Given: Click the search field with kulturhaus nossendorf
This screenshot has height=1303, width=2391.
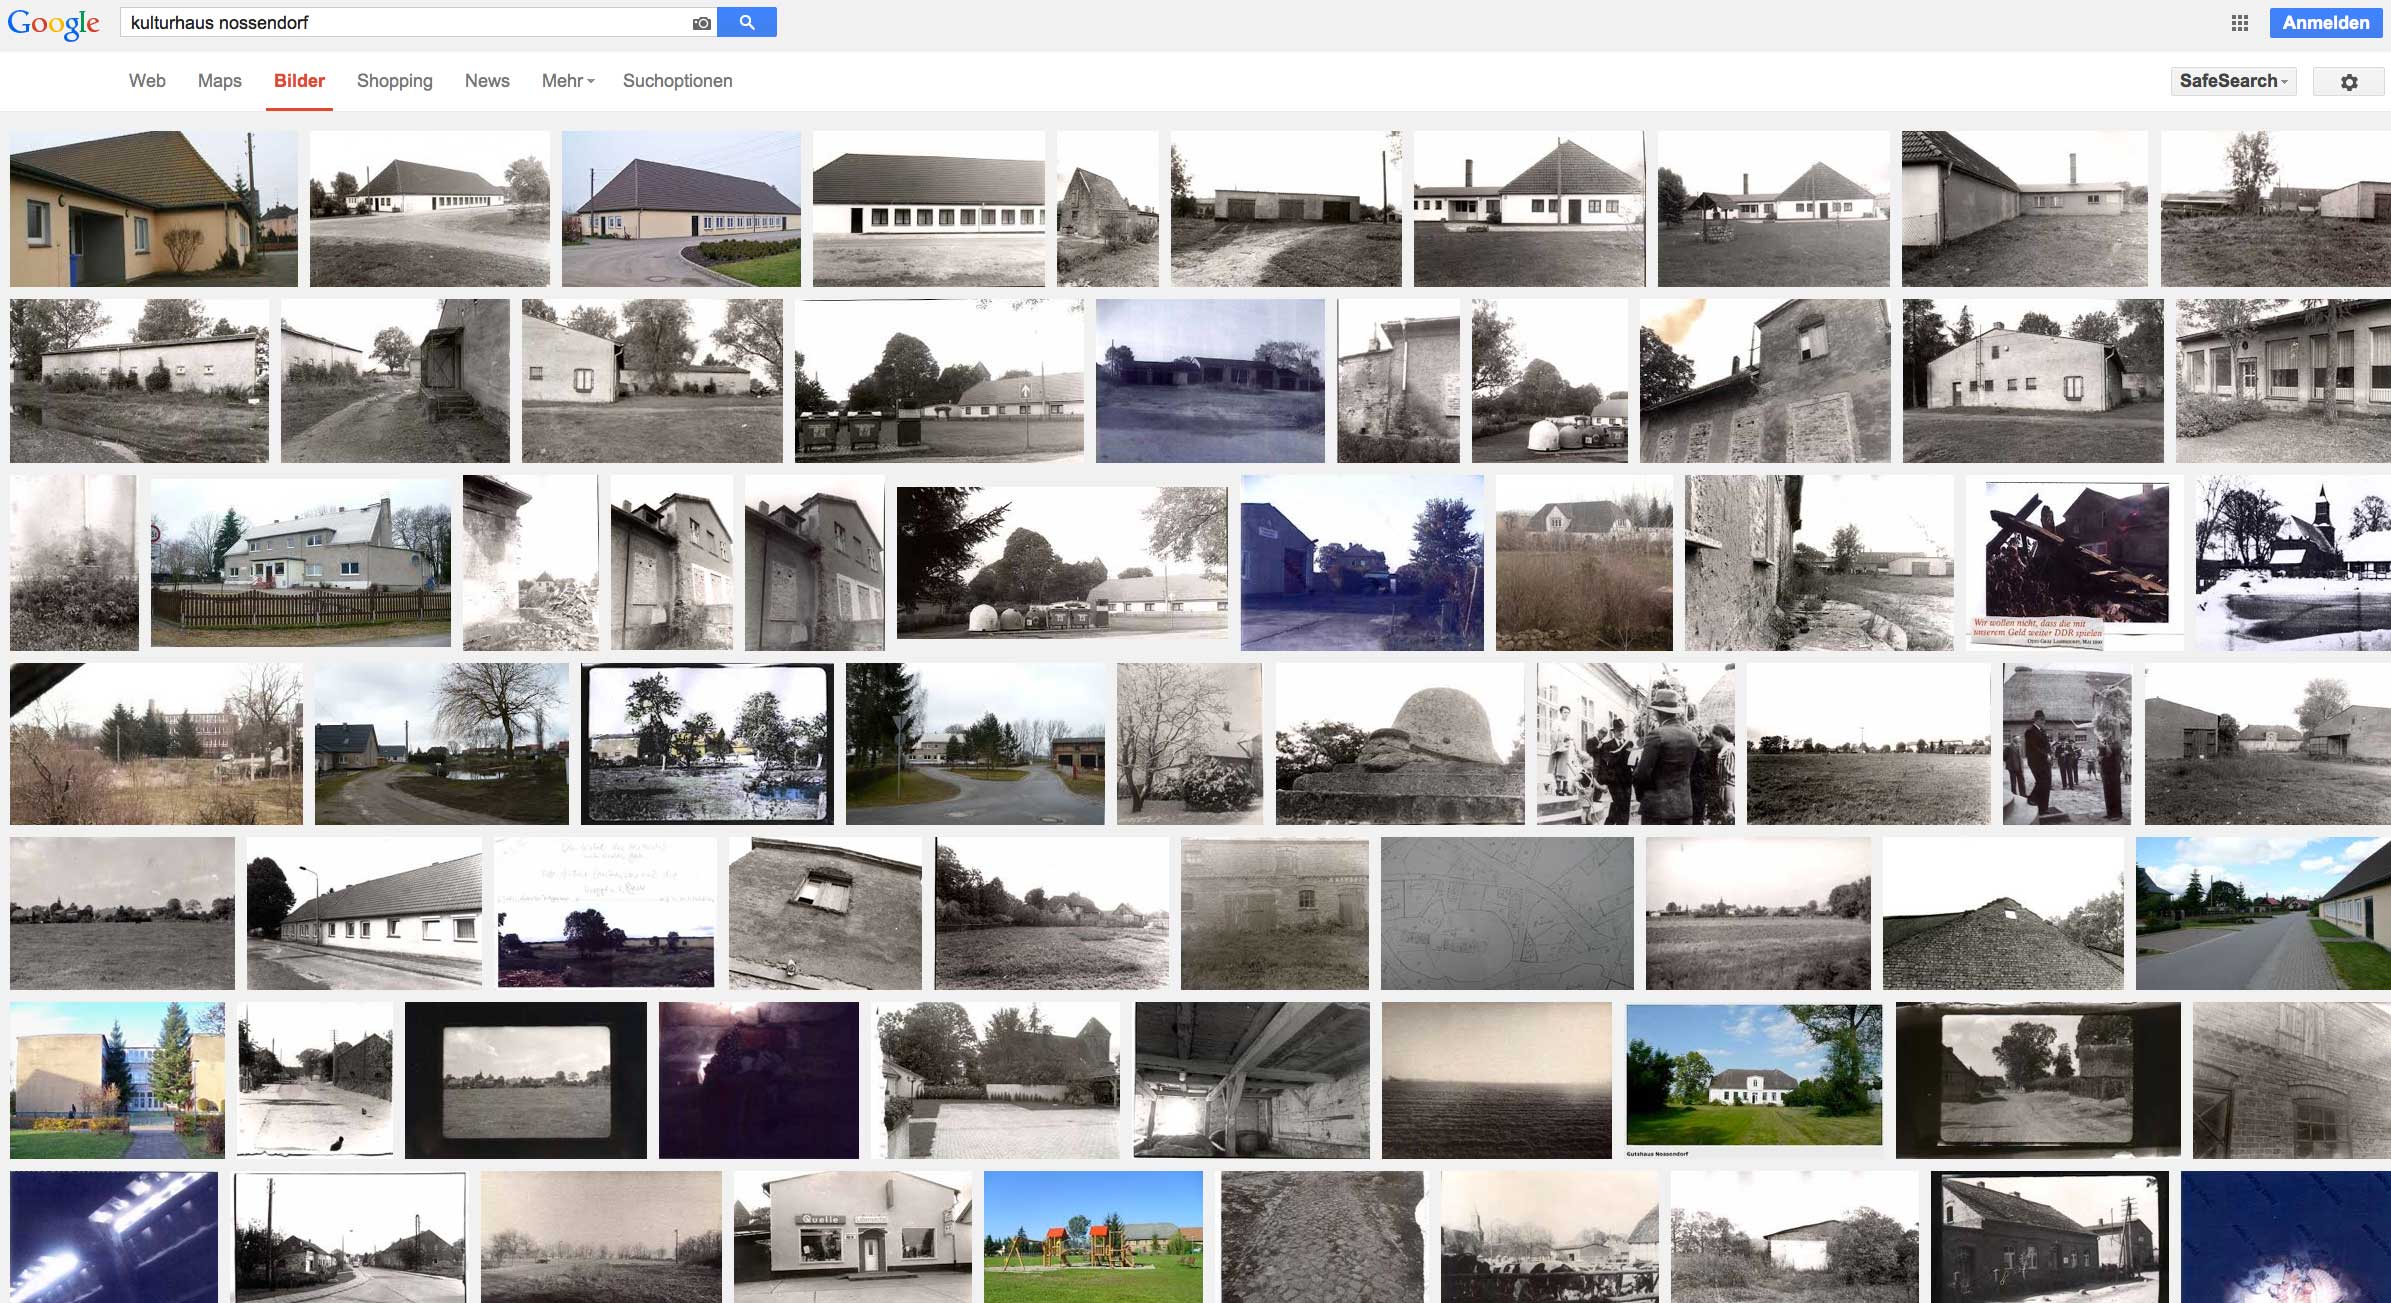Looking at the screenshot, I should pos(400,23).
